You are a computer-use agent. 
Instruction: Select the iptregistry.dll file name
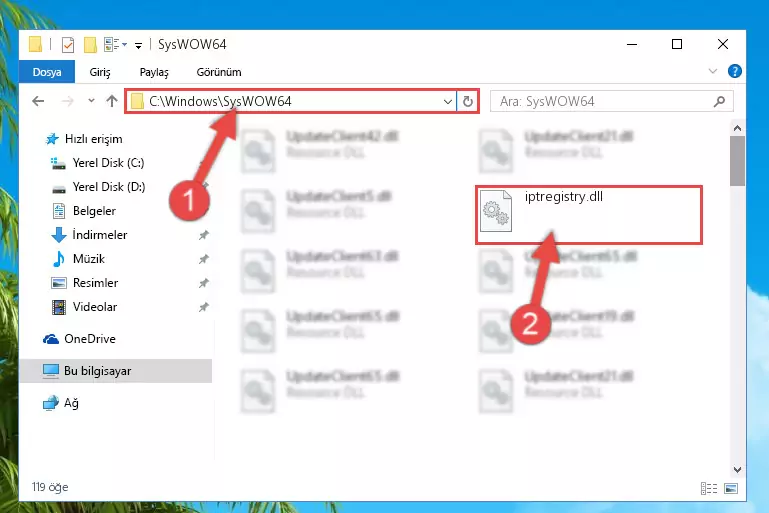click(x=564, y=197)
